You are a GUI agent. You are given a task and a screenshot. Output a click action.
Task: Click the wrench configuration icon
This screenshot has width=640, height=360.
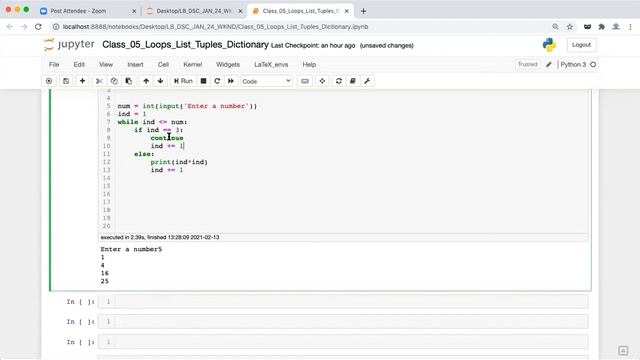coord(367,81)
